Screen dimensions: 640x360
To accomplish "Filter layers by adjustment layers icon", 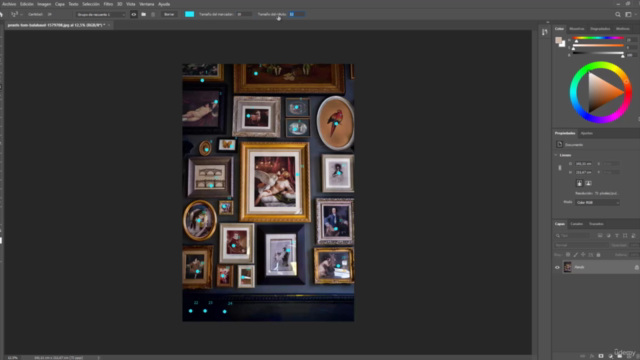I will 608,236.
